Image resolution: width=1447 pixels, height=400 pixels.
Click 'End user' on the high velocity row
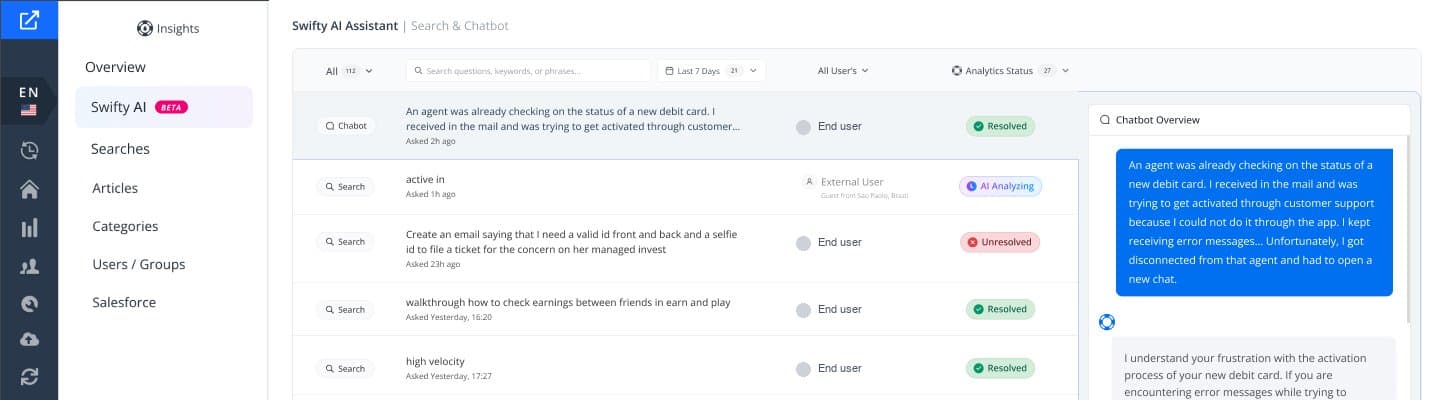coord(839,368)
